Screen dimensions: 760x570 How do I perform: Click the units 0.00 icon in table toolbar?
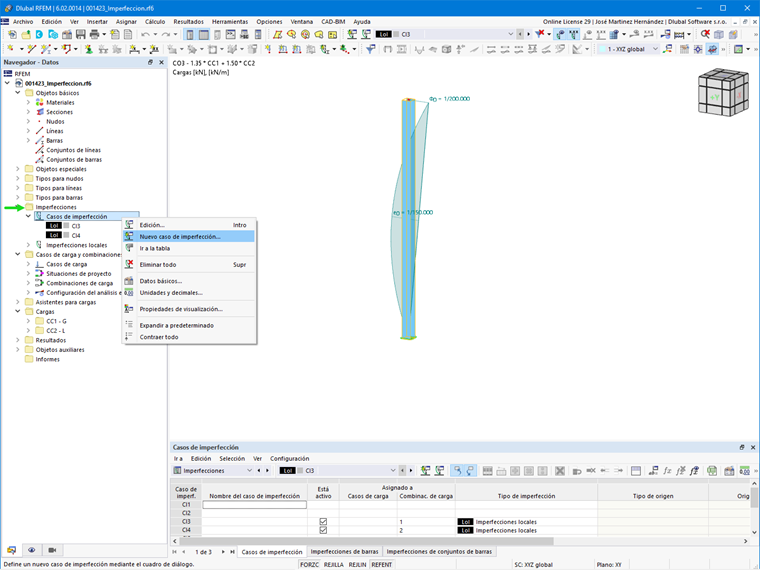744,471
